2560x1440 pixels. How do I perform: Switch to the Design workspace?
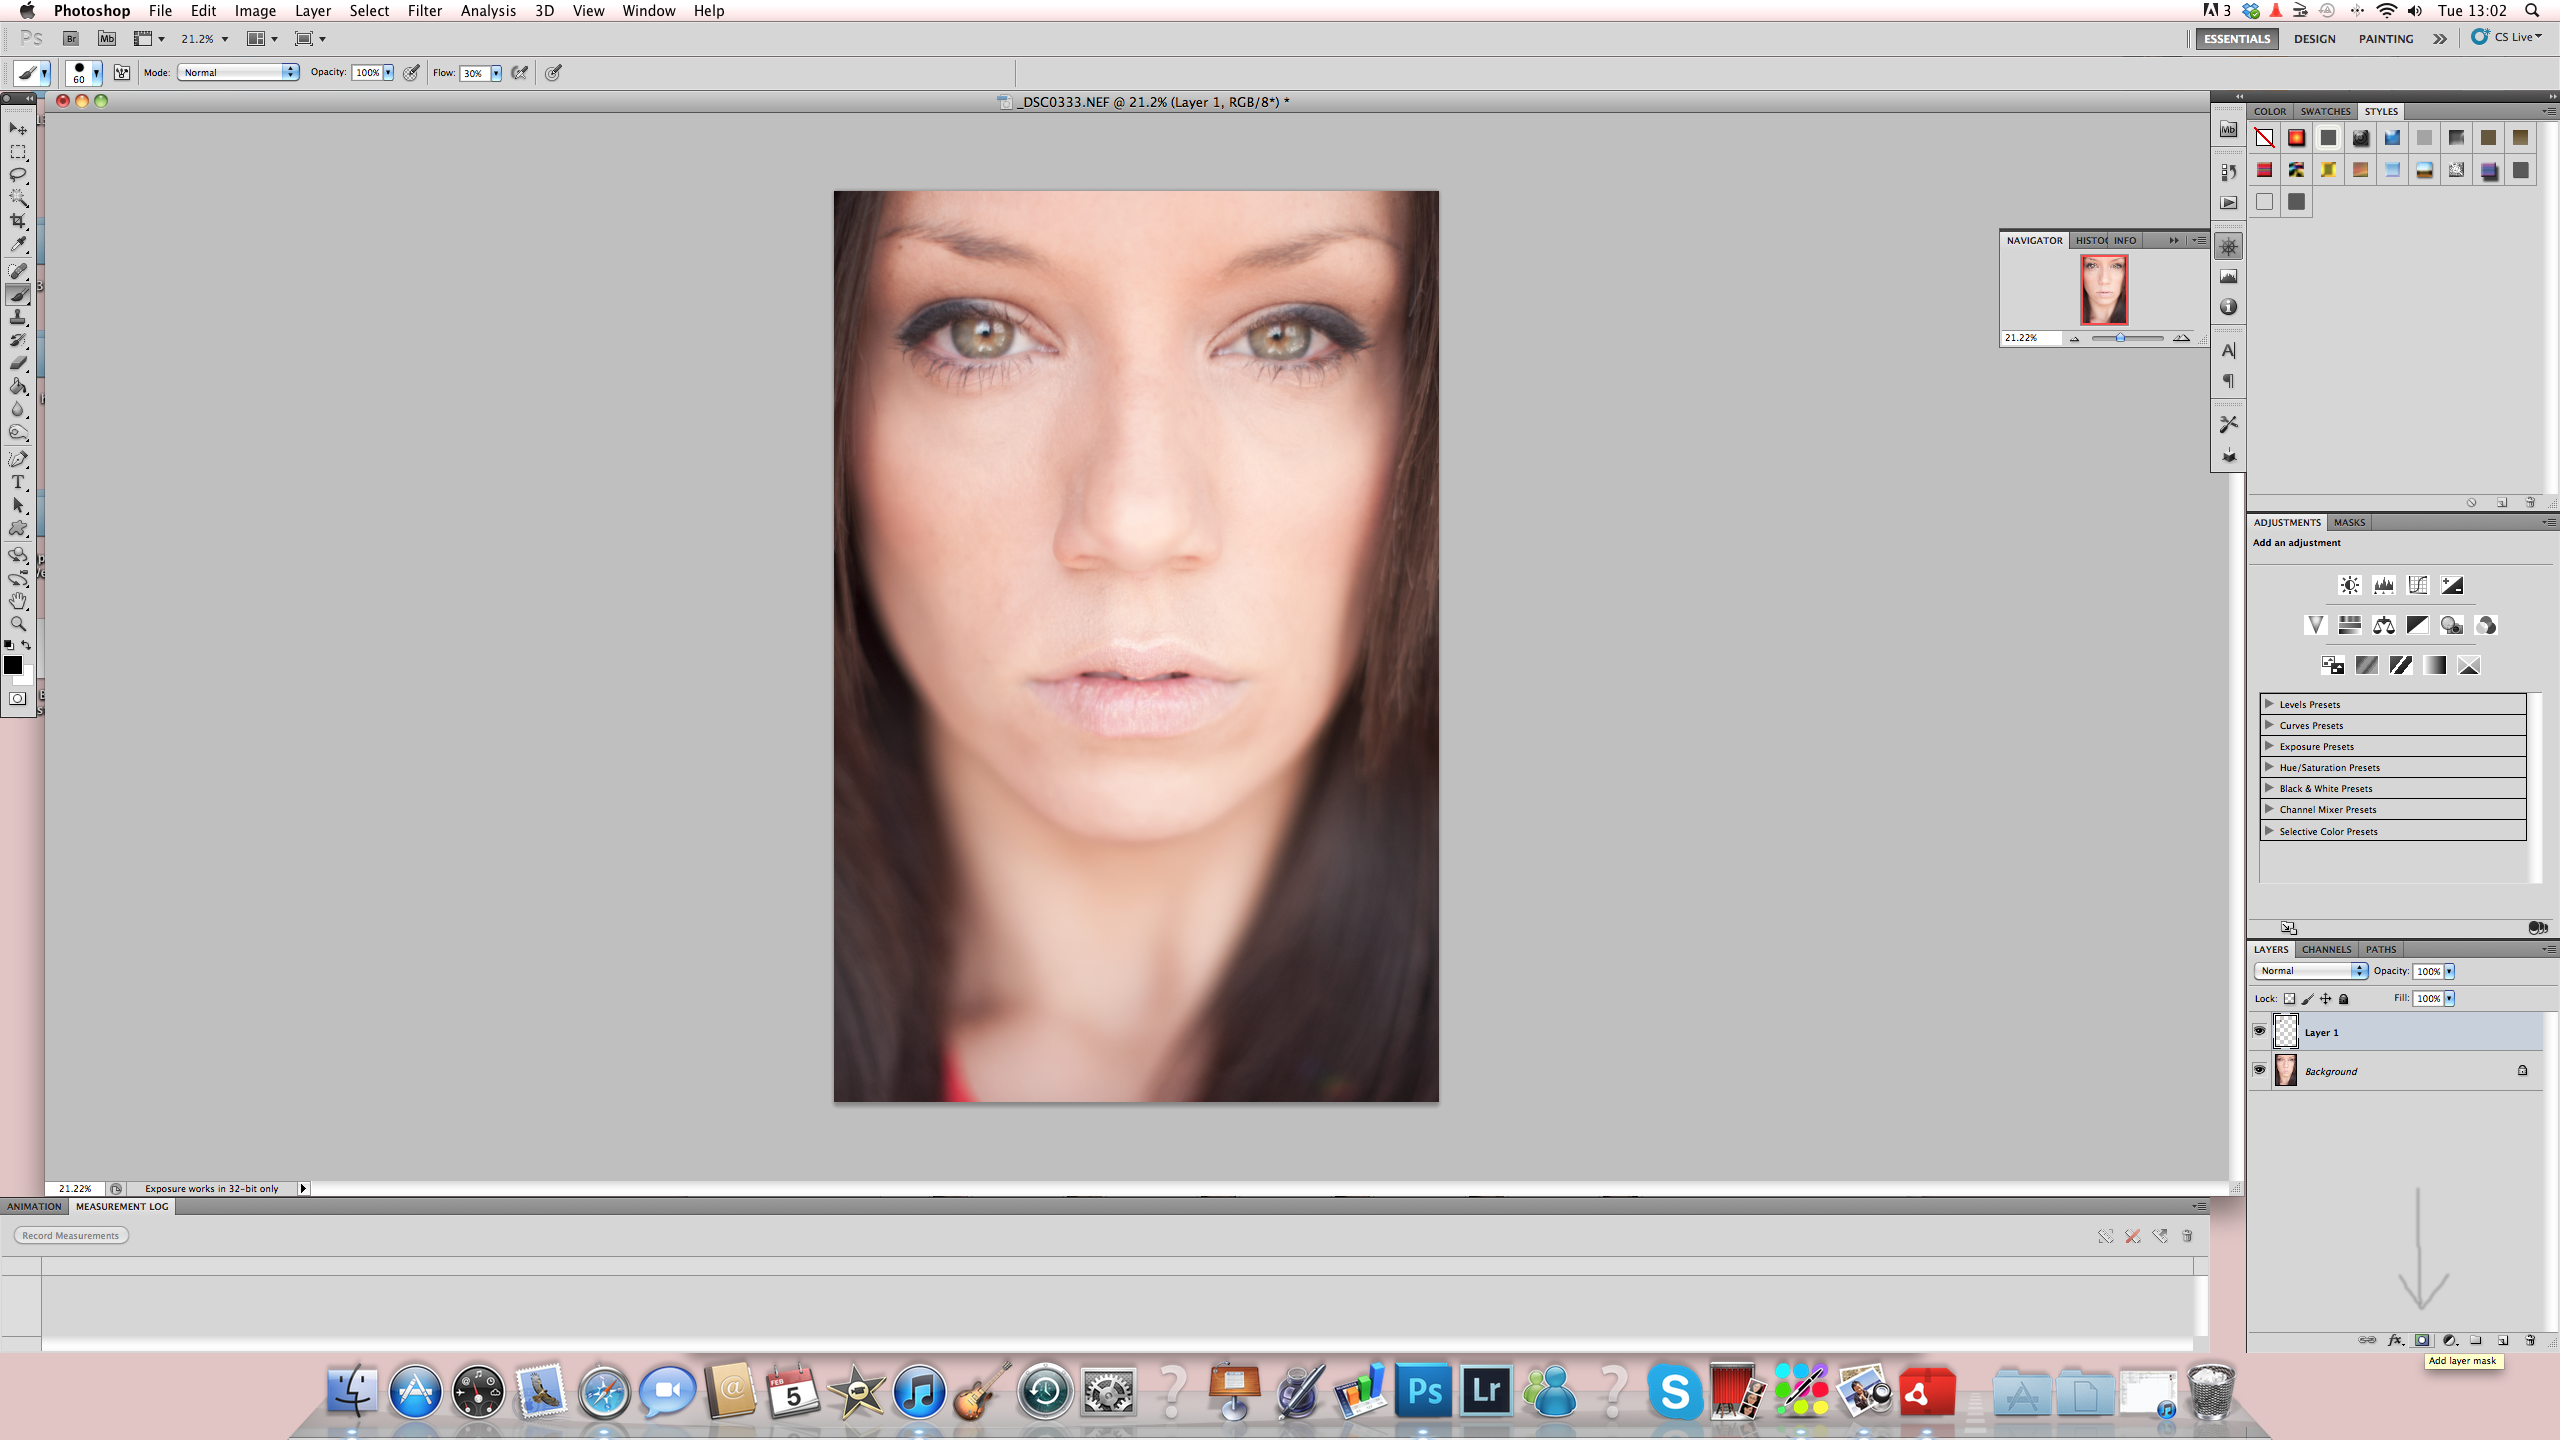[x=2314, y=39]
